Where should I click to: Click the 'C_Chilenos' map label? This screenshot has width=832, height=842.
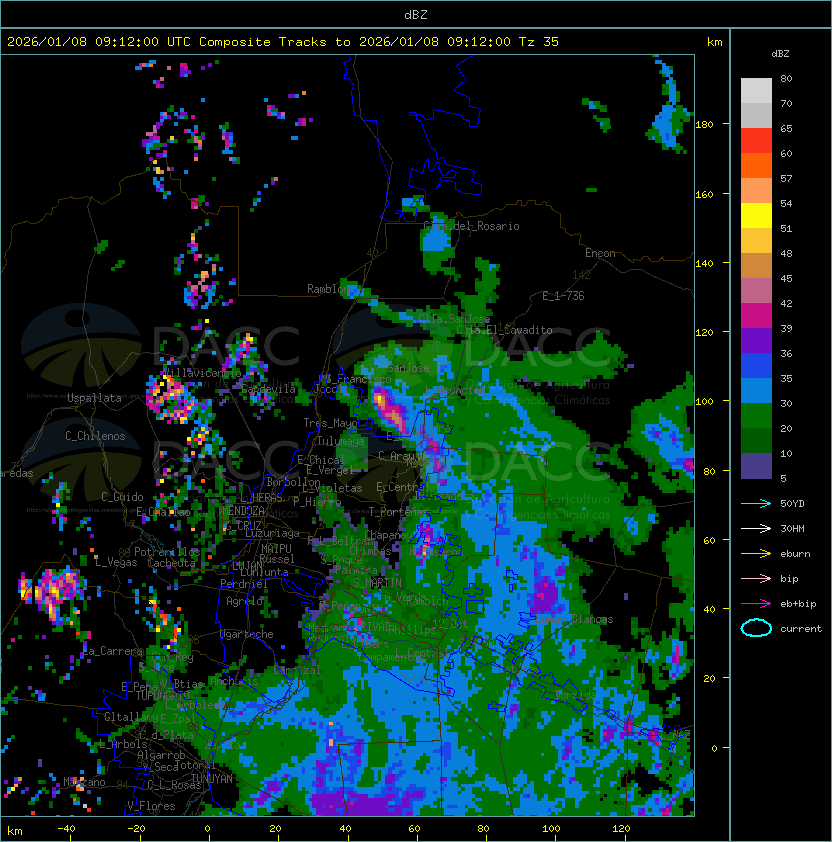click(95, 436)
